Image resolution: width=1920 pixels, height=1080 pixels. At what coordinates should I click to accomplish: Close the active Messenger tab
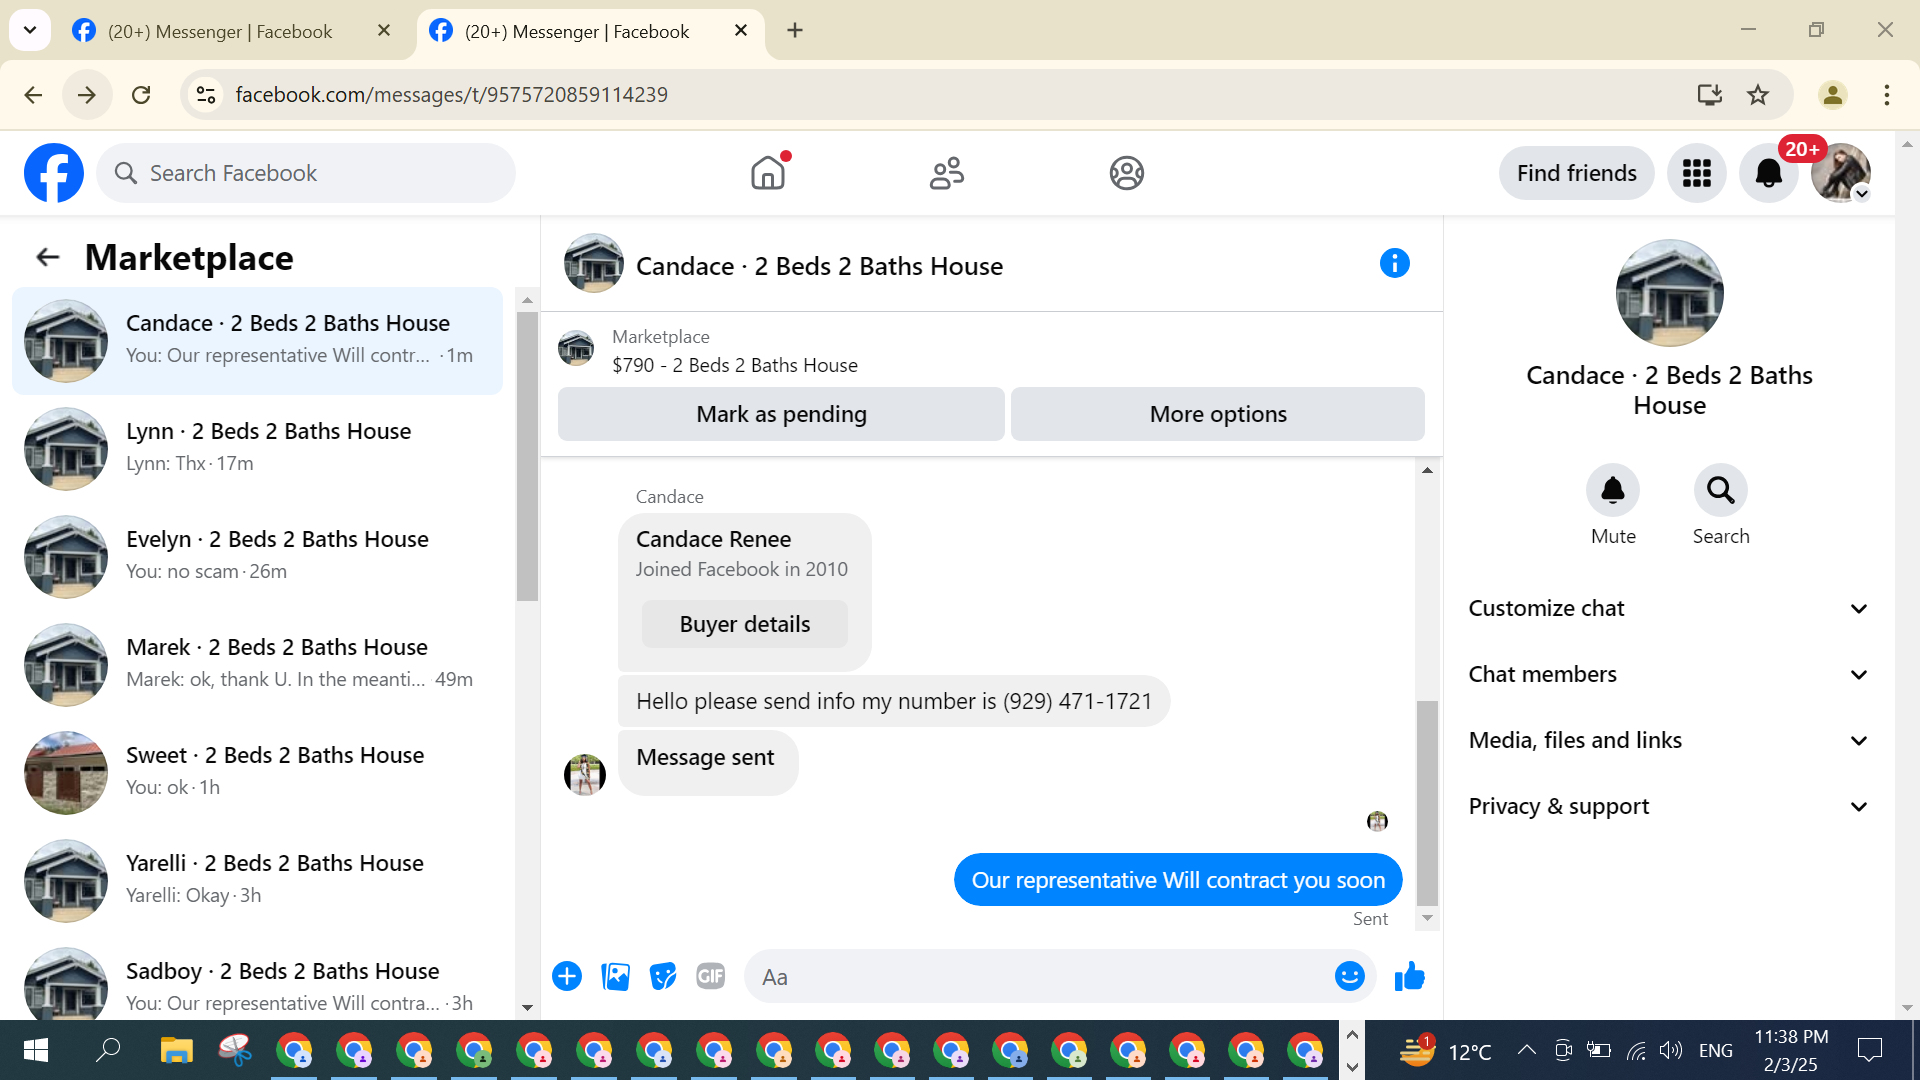point(741,31)
